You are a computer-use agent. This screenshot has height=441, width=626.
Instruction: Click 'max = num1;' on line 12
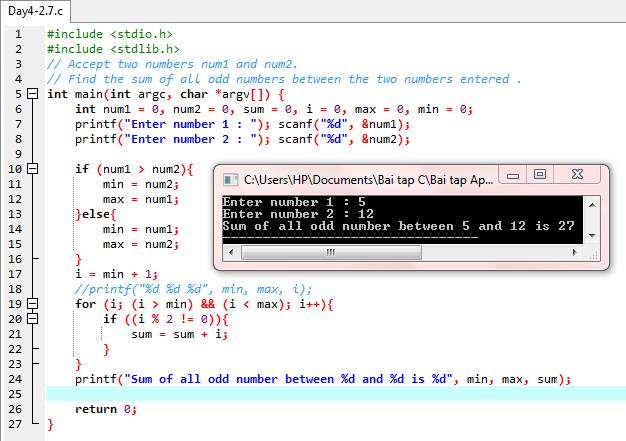pyautogui.click(x=141, y=199)
